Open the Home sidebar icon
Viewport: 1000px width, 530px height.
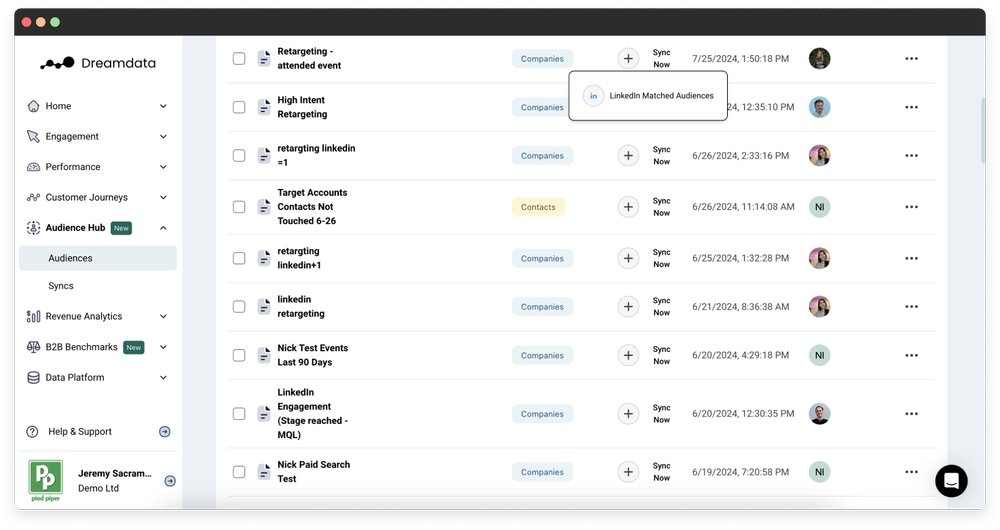tap(33, 106)
